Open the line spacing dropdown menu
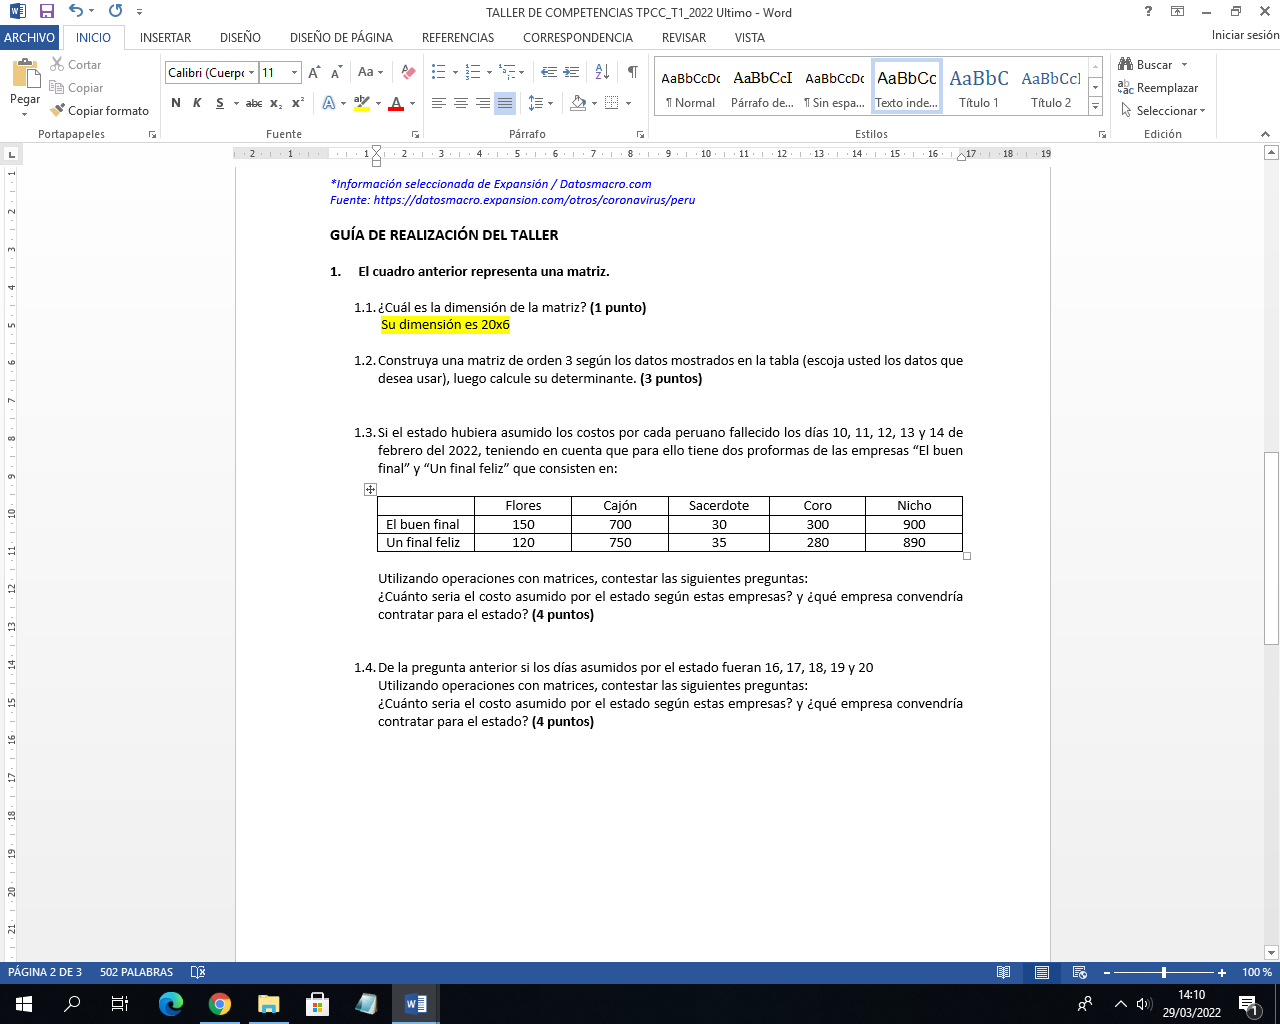Viewport: 1280px width, 1024px height. pos(540,102)
